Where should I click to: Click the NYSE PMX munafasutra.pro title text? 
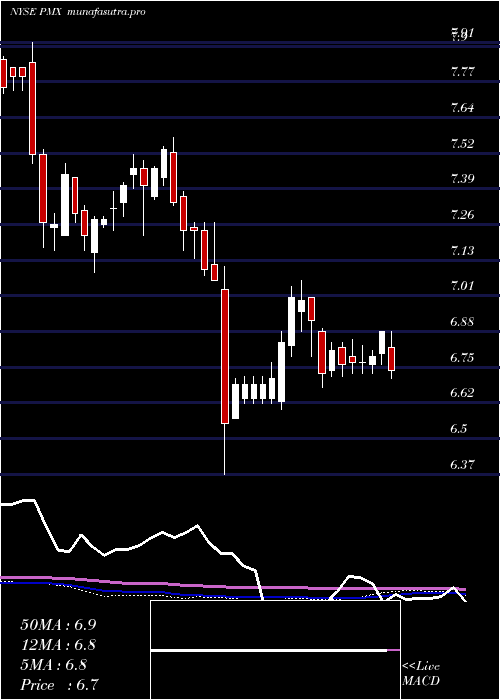[78, 12]
